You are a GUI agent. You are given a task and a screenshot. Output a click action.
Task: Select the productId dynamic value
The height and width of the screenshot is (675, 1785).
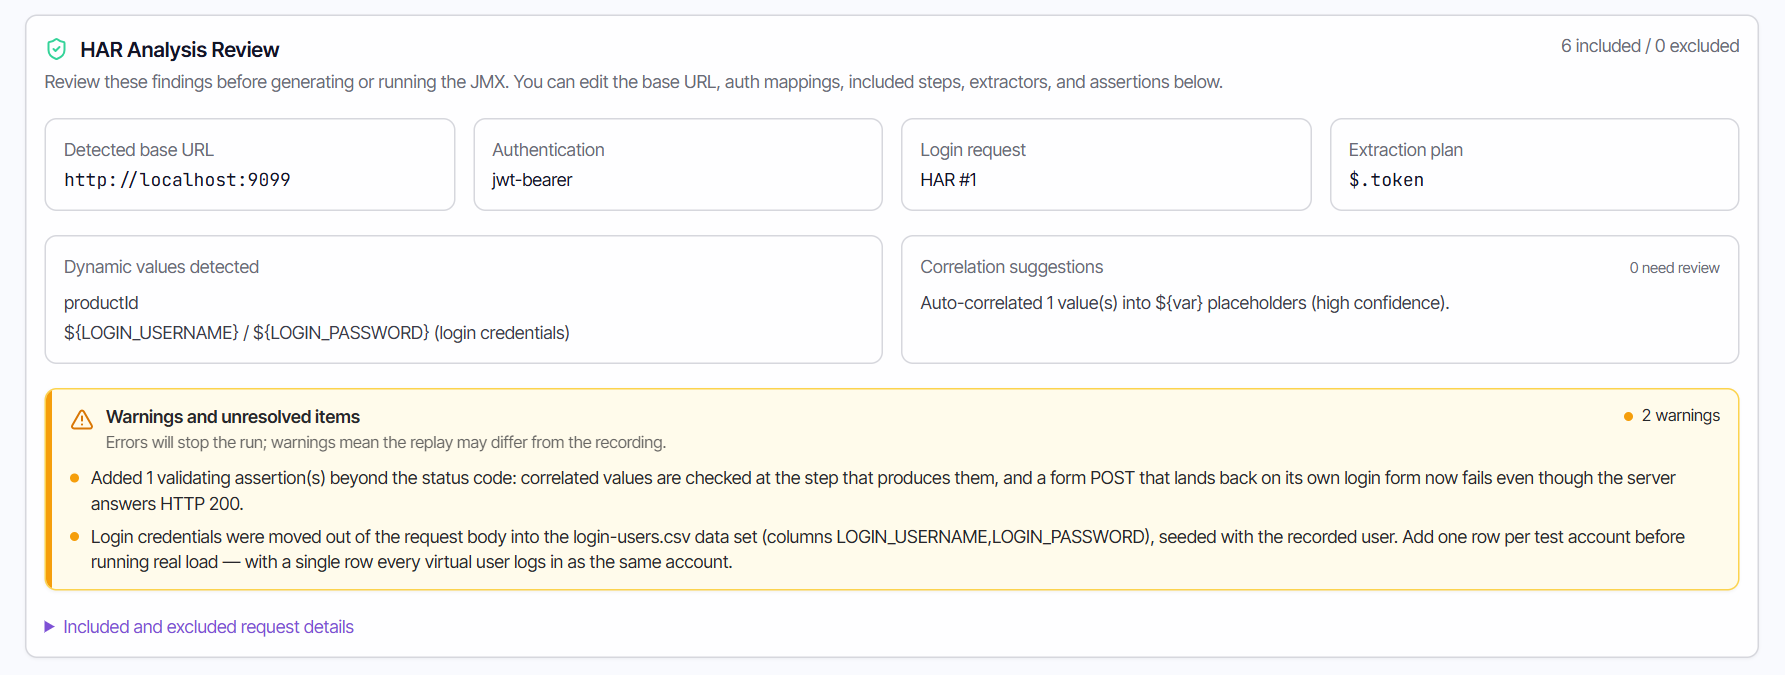coord(101,303)
